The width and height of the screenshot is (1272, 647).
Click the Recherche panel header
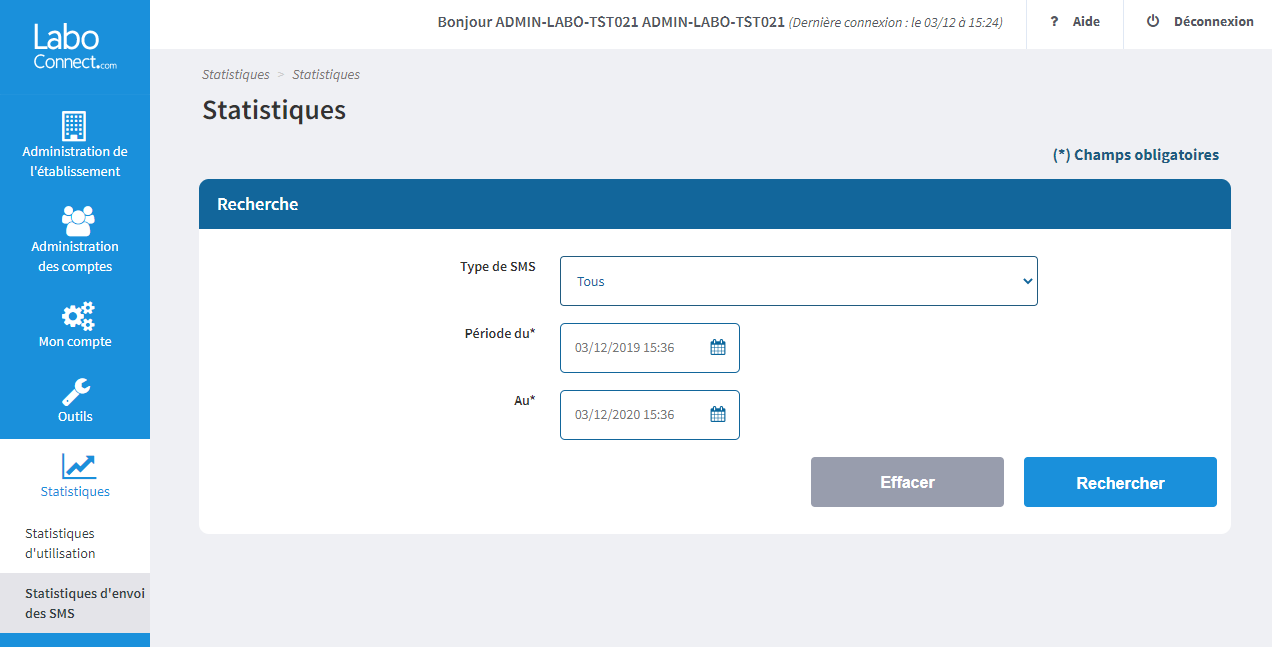[715, 204]
